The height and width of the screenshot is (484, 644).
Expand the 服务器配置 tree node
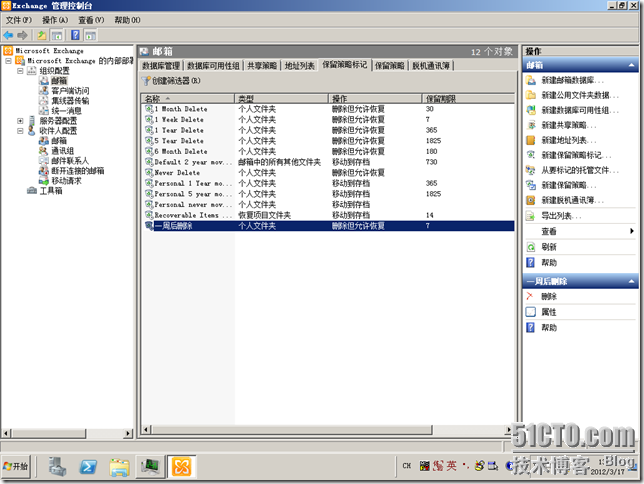coord(22,120)
